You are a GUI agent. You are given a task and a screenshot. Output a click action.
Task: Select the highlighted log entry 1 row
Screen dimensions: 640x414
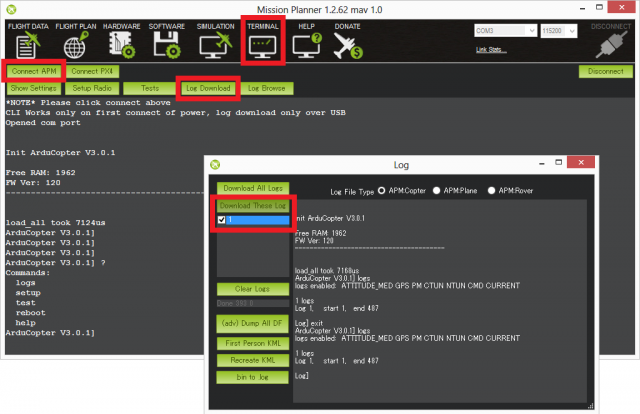tap(253, 220)
